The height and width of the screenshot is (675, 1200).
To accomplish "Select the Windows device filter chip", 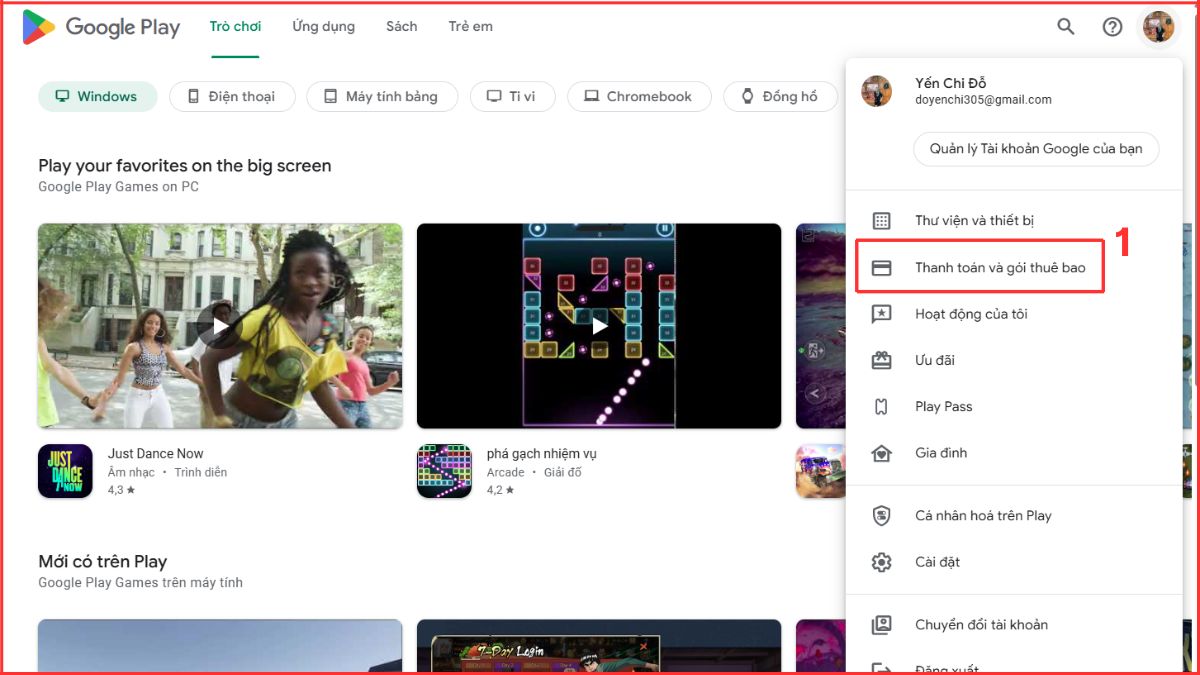I will pyautogui.click(x=98, y=96).
